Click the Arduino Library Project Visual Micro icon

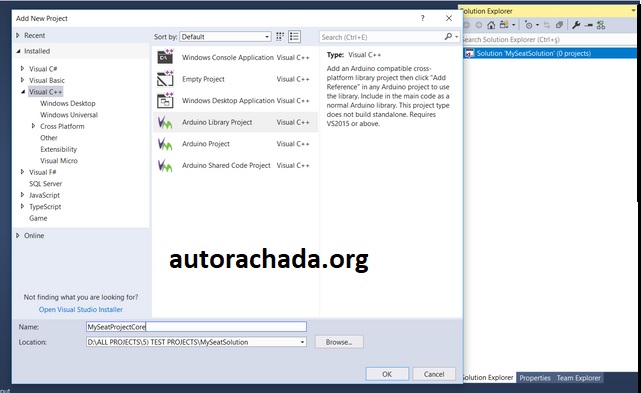(165, 122)
